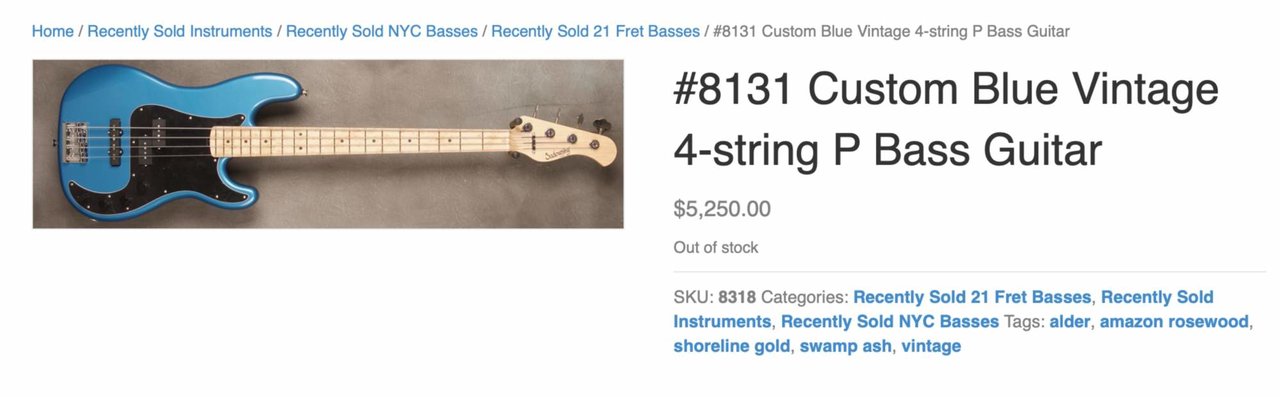Screen dimensions: 1280x397
Task: Open Recently Sold NYC Basses breadcrumb
Action: point(382,31)
